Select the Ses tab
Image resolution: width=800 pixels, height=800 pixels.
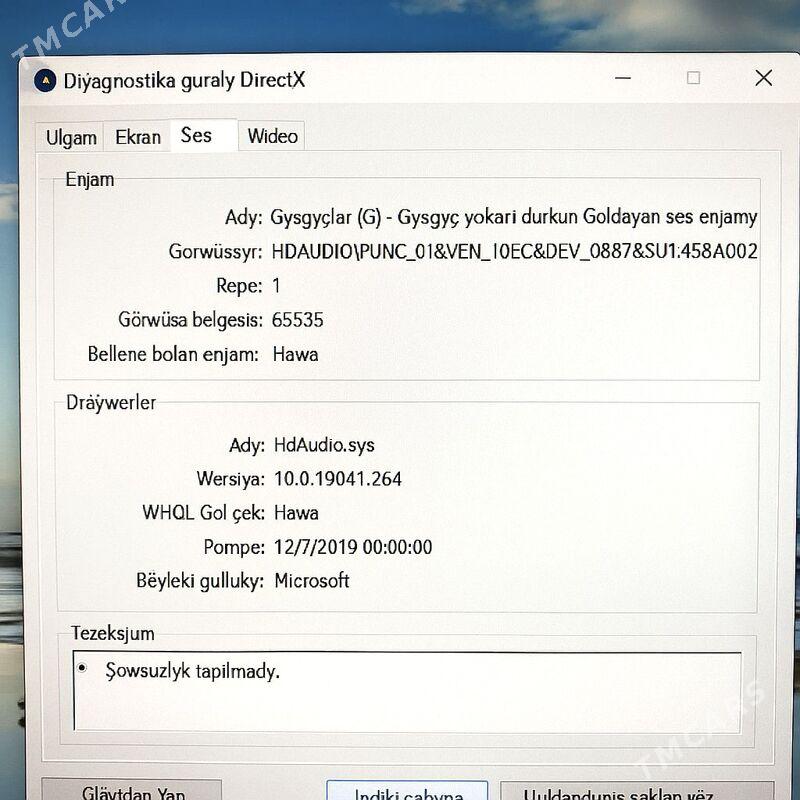[197, 135]
